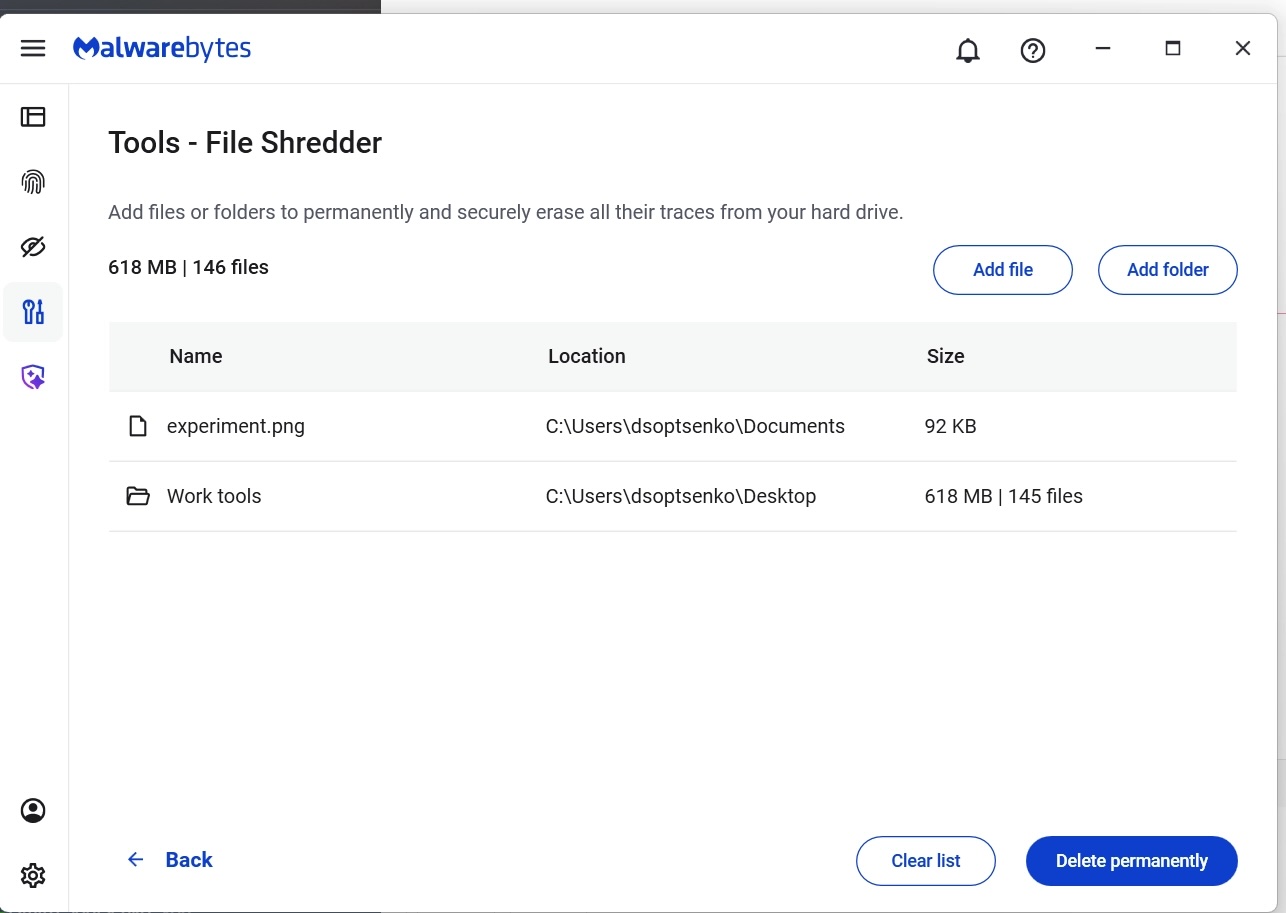1286x913 pixels.
Task: Open the Account profile icon
Action: [x=33, y=810]
